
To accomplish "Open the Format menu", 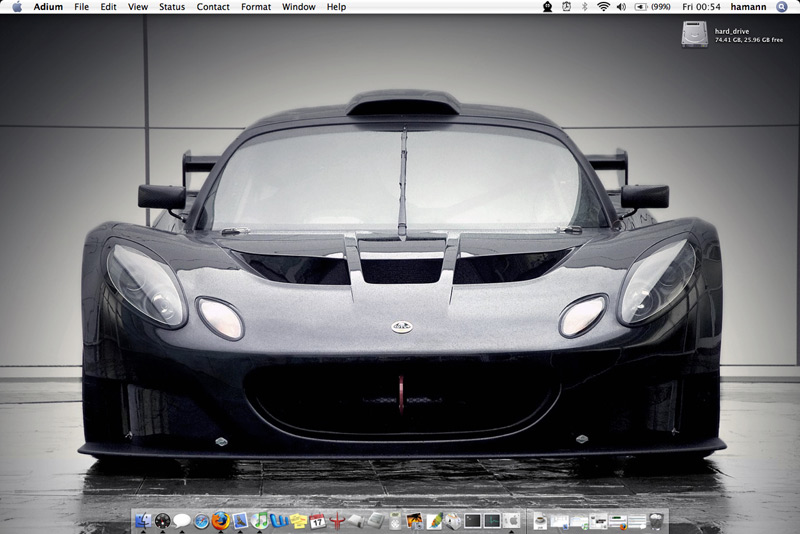I will click(256, 7).
